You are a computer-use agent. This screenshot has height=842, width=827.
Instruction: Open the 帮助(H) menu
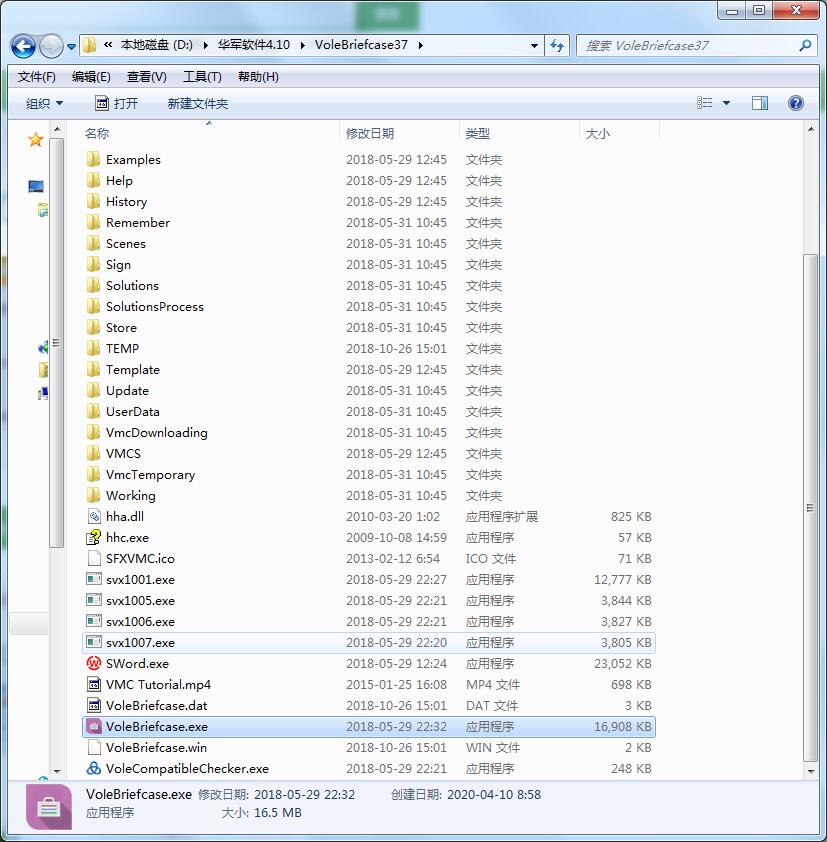[x=258, y=77]
